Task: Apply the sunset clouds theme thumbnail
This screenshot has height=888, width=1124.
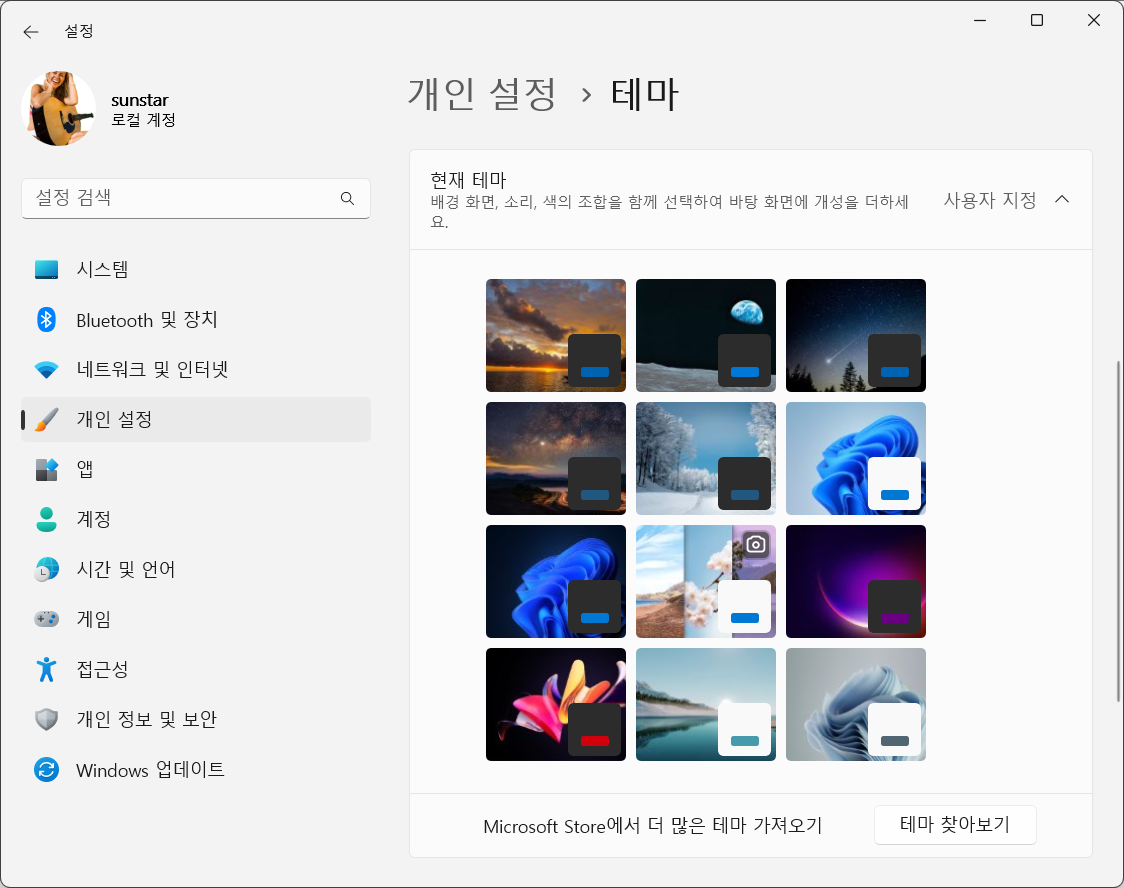Action: coord(555,335)
